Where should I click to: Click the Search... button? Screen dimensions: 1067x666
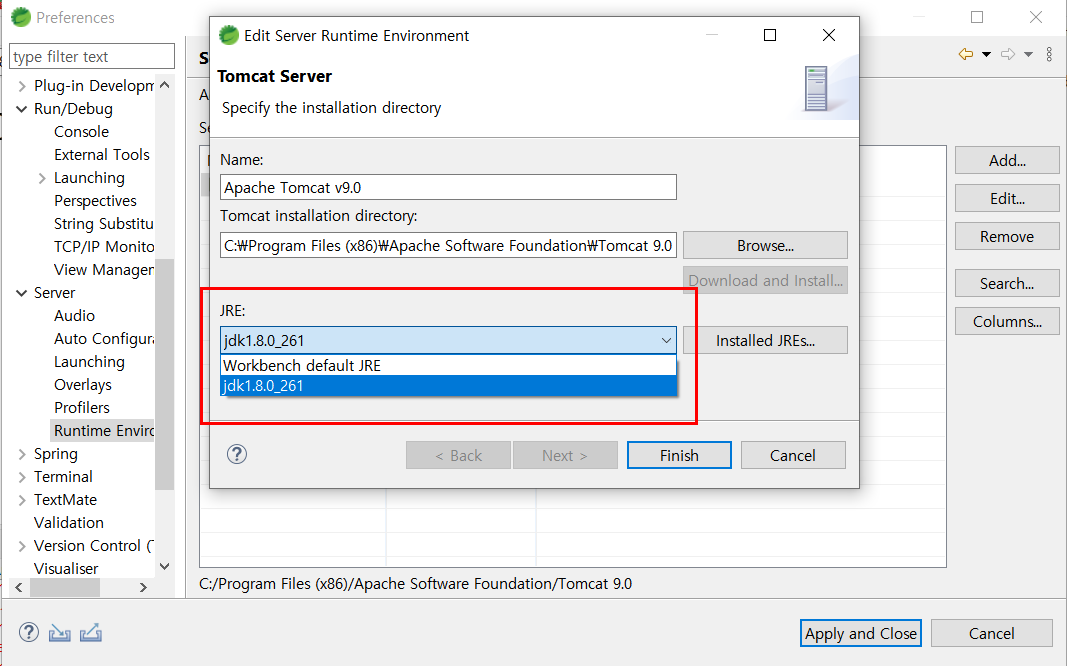click(1007, 284)
